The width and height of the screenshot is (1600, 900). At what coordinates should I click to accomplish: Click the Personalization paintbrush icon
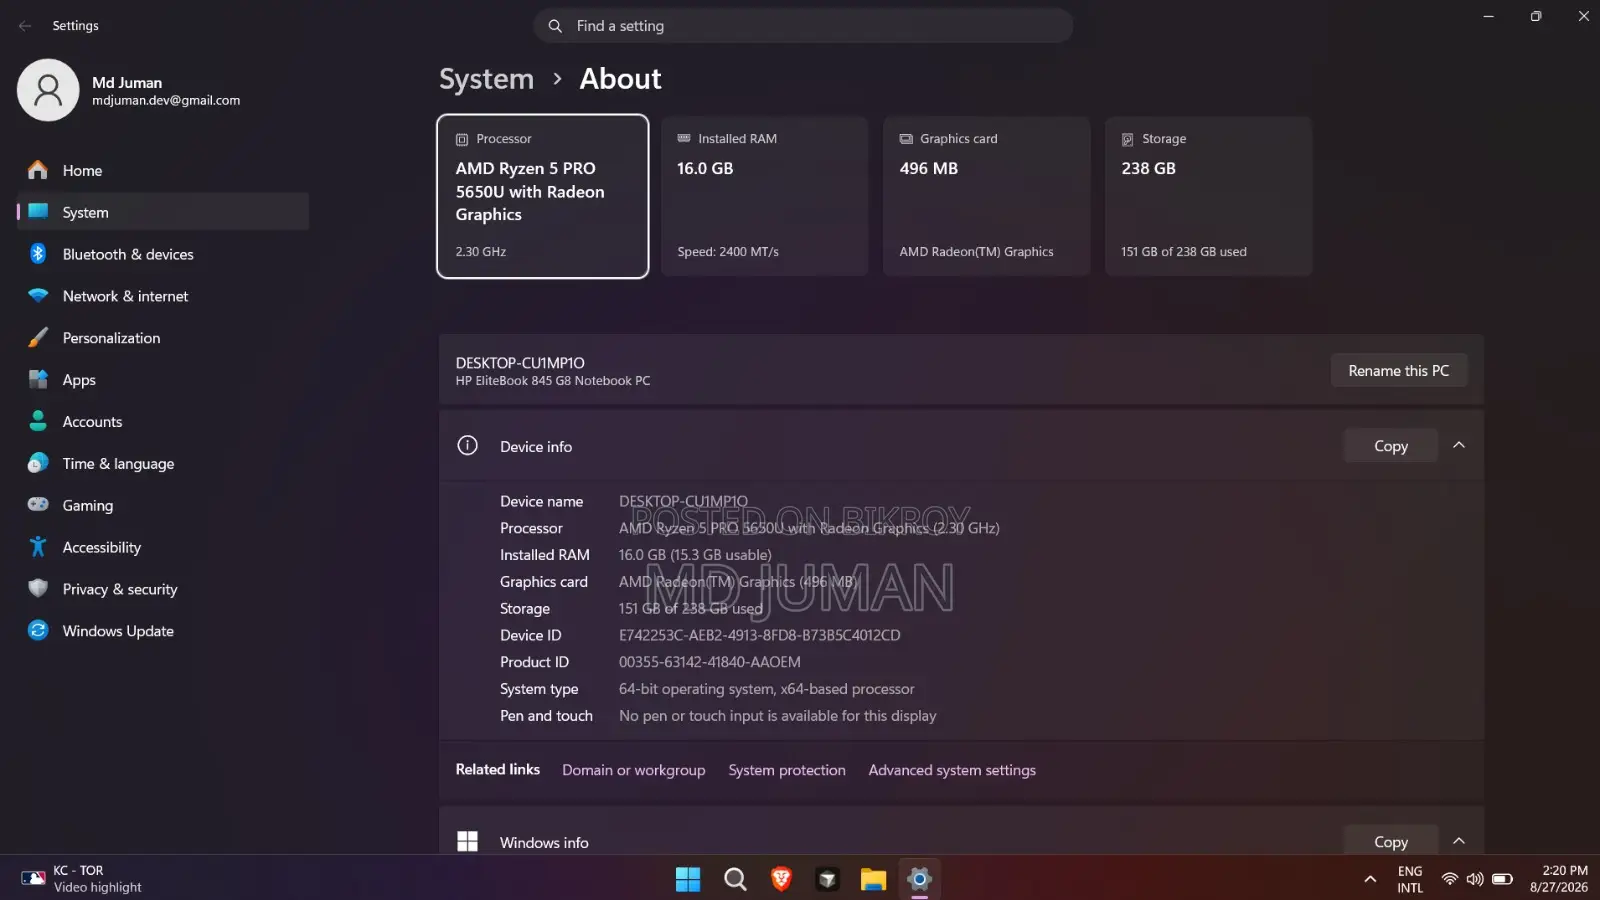click(x=38, y=338)
